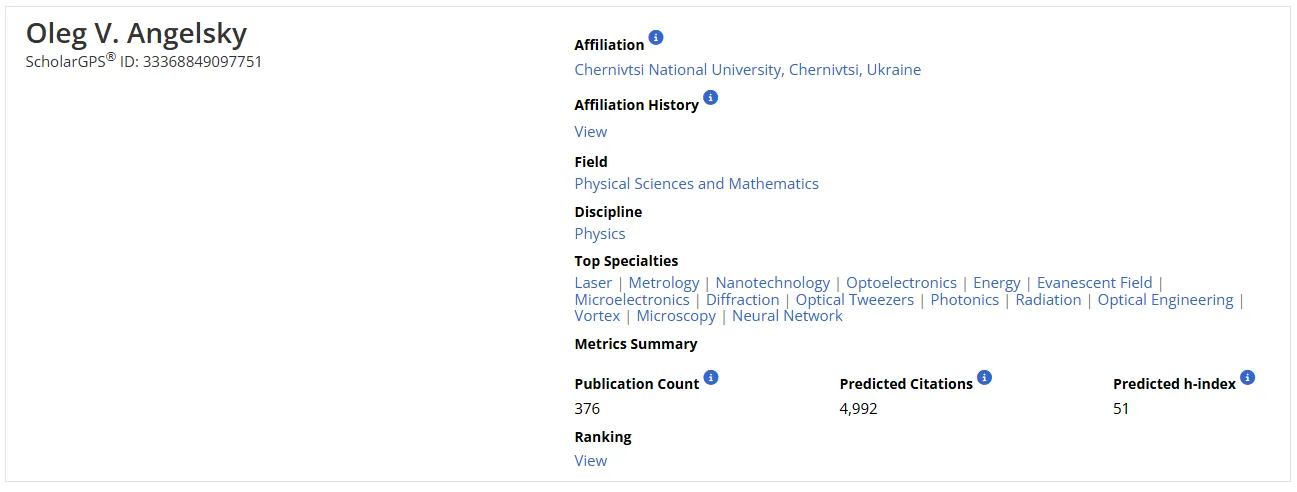The height and width of the screenshot is (492, 1297).
Task: Select the Laser specialty
Action: tap(593, 283)
